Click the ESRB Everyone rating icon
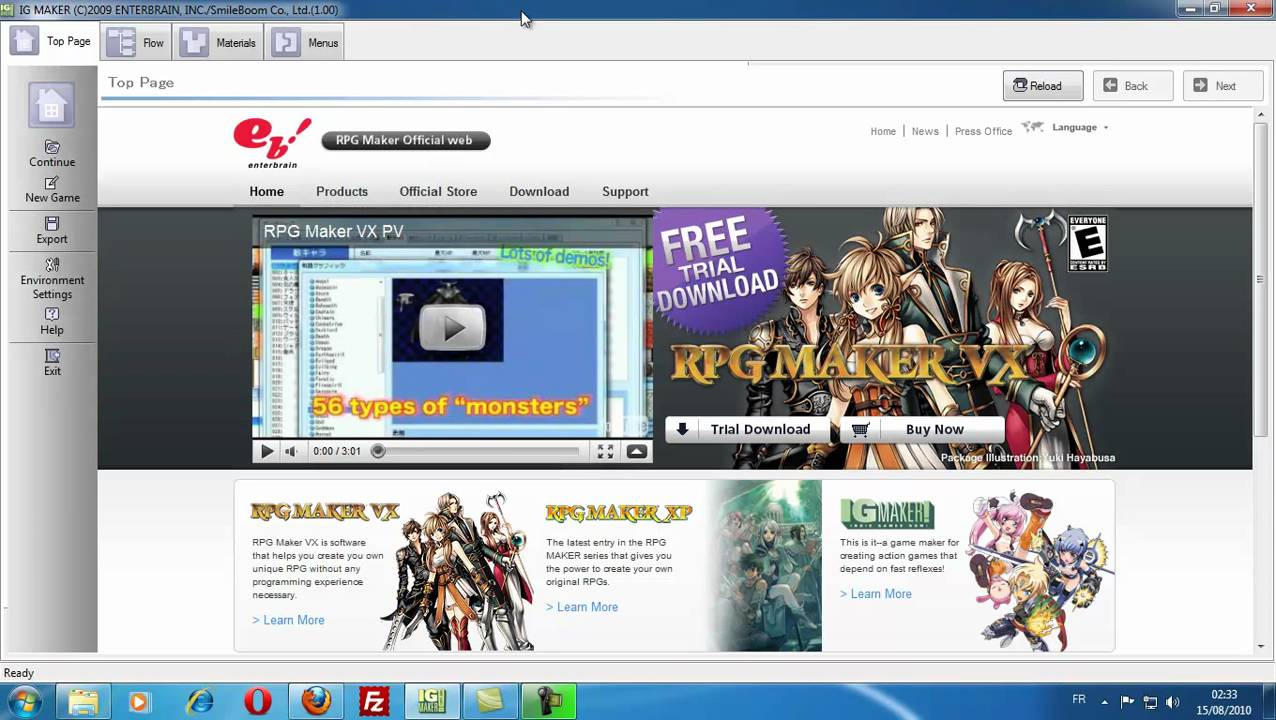Viewport: 1276px width, 720px height. tap(1087, 243)
